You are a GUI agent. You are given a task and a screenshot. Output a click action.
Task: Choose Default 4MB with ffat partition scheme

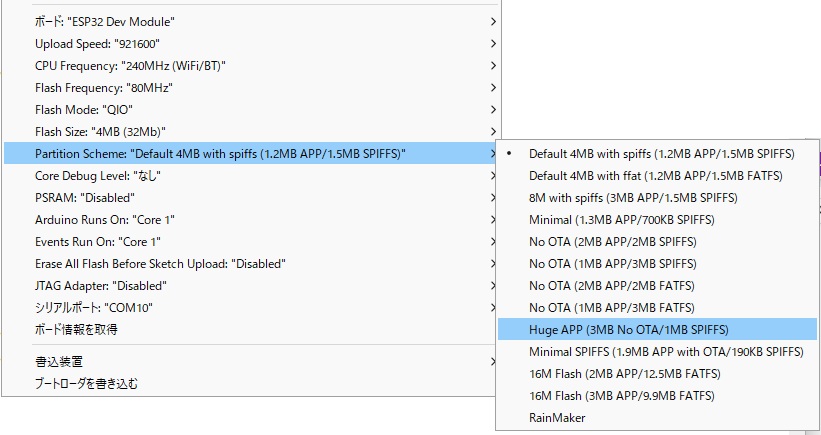[657, 175]
